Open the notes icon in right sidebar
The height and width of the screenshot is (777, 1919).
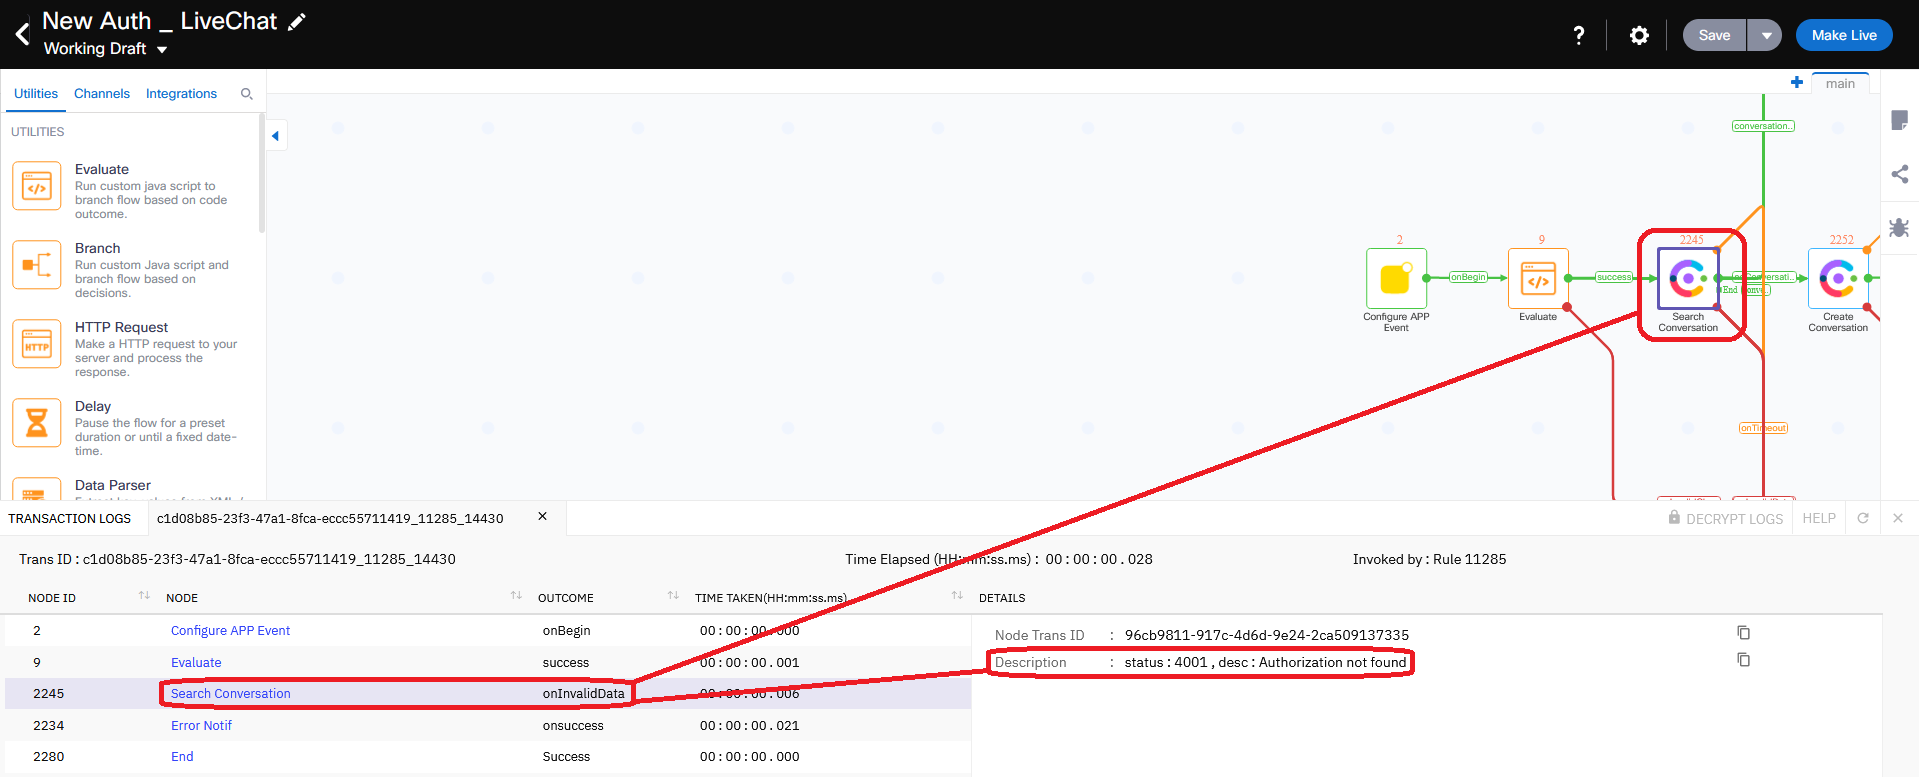(x=1900, y=121)
